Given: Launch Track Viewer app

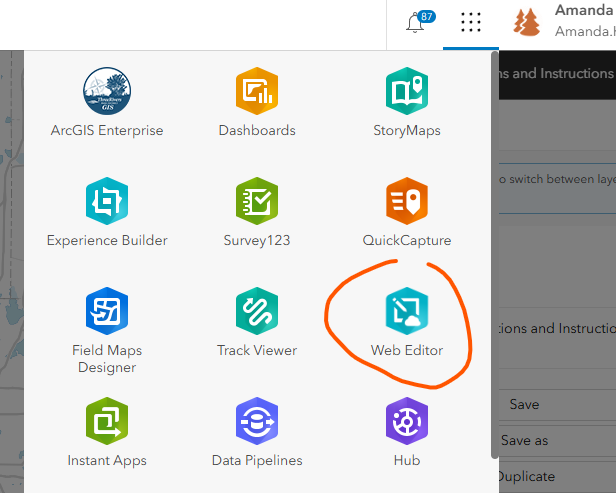Looking at the screenshot, I should (x=257, y=323).
